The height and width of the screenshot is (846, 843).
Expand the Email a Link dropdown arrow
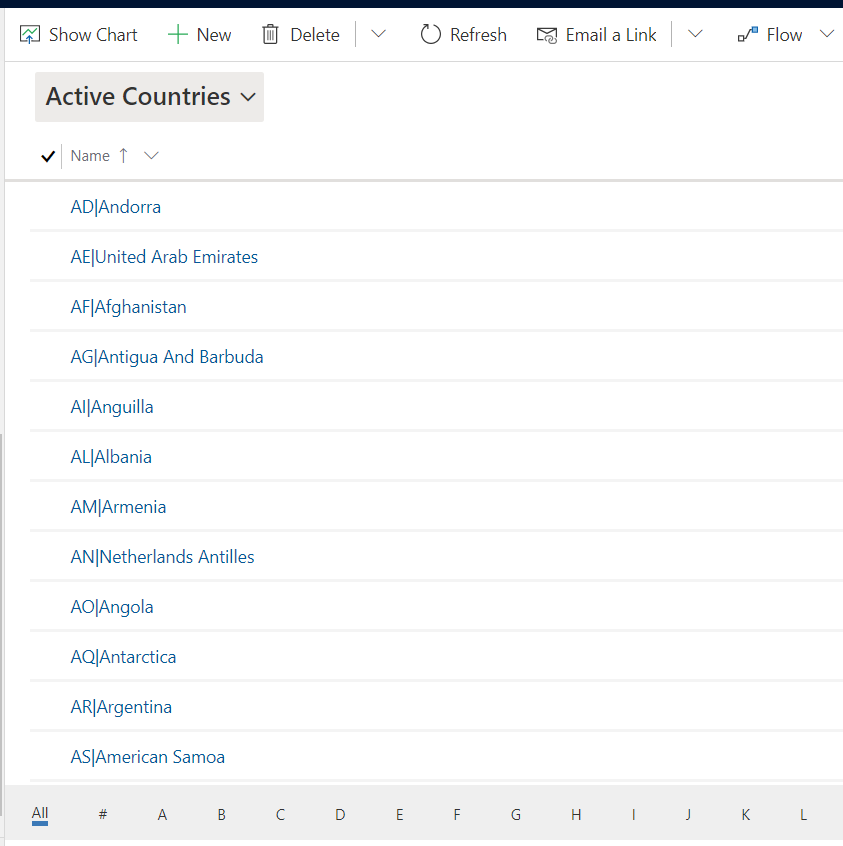tap(695, 35)
